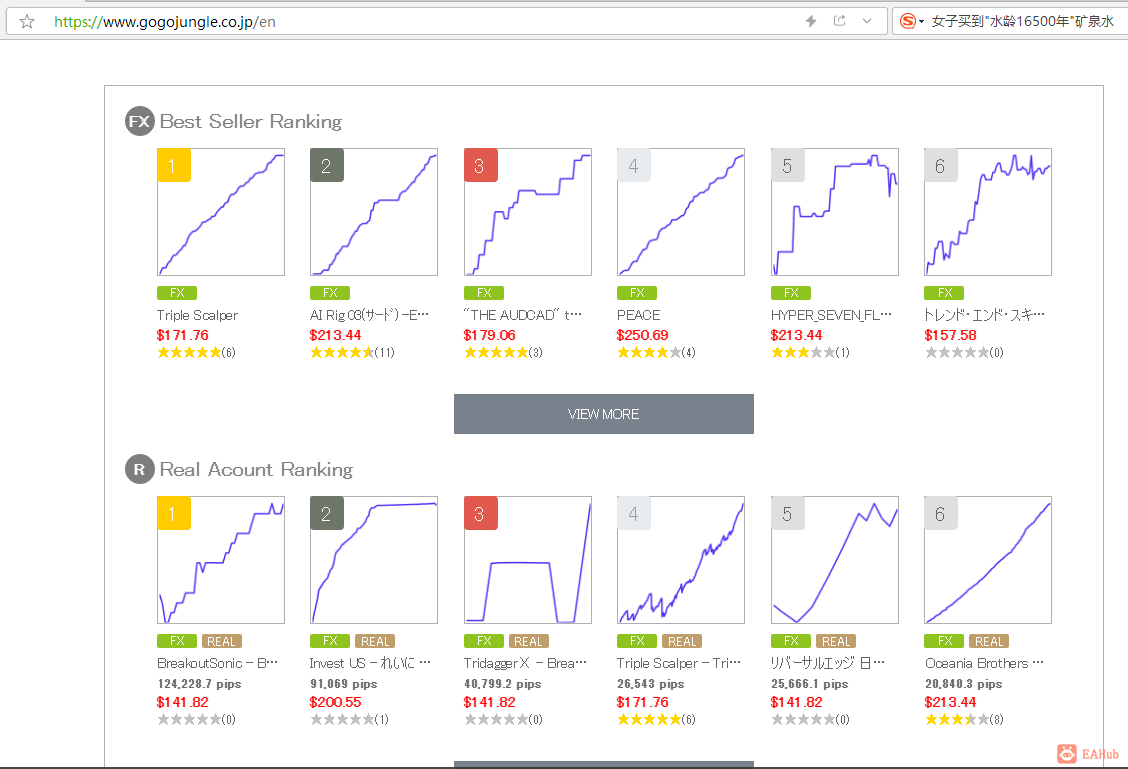The image size is (1128, 769).
Task: Click the $200.55 price of Invest US
Action: 335,703
